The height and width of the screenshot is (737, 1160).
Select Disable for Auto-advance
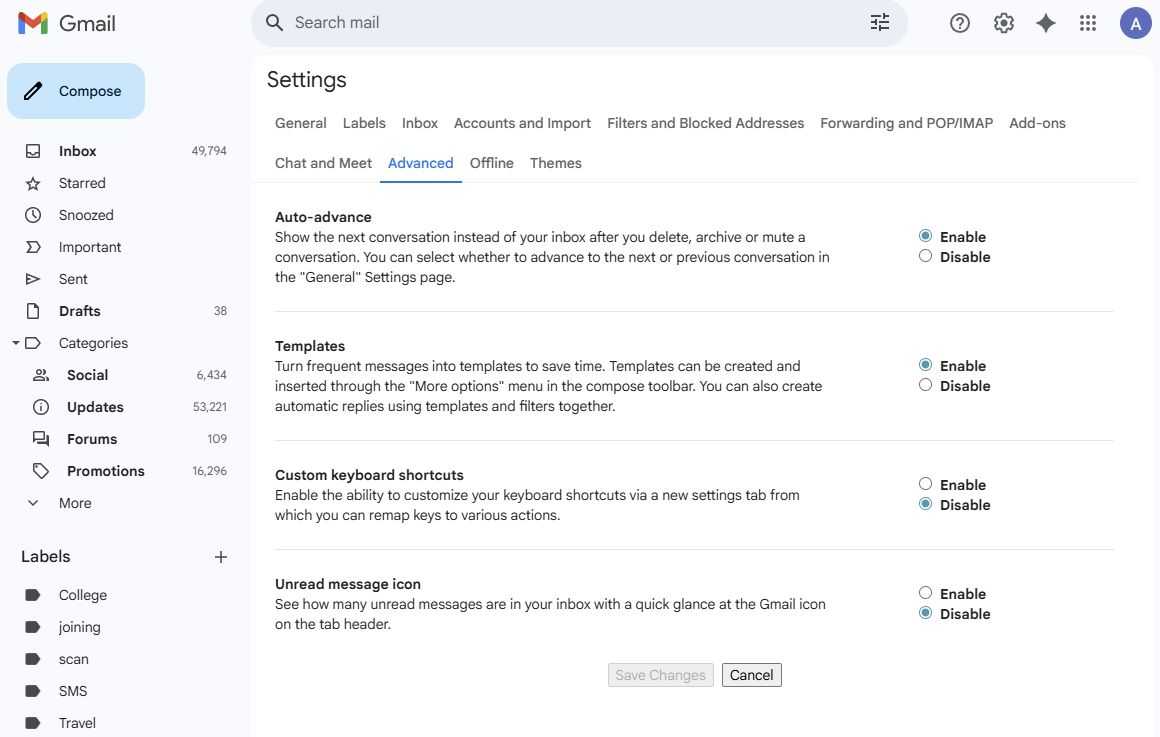(x=925, y=256)
